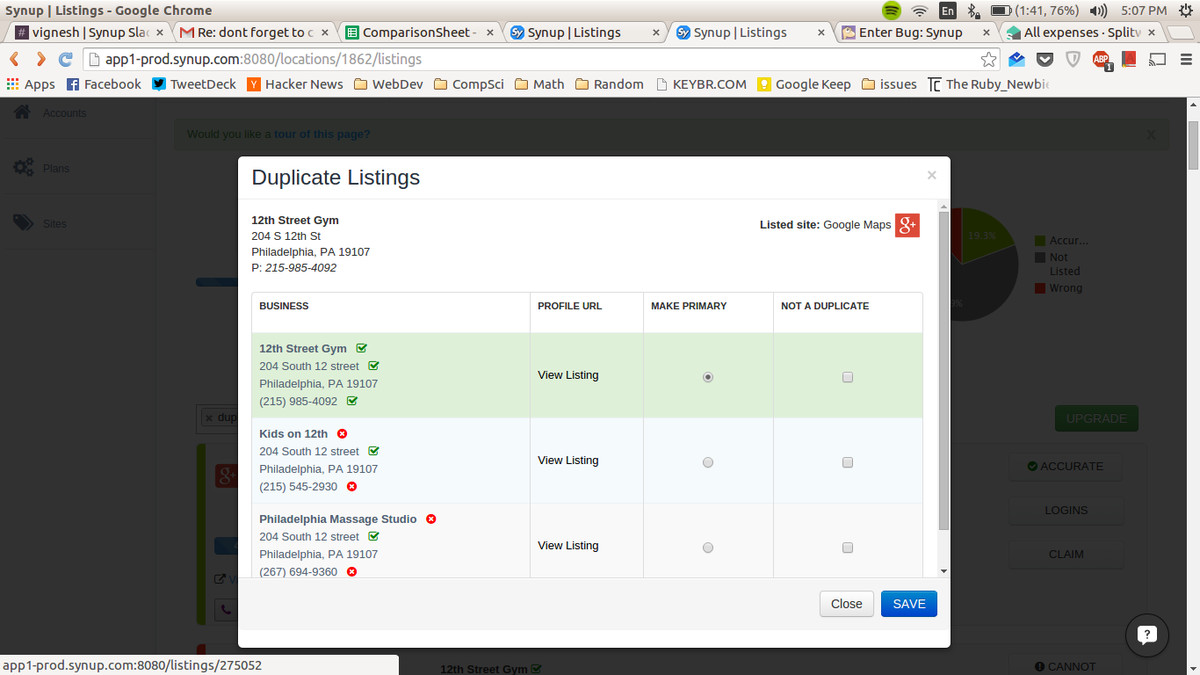1200x675 pixels.
Task: Click the Bluetooth tray icon
Action: tap(971, 10)
